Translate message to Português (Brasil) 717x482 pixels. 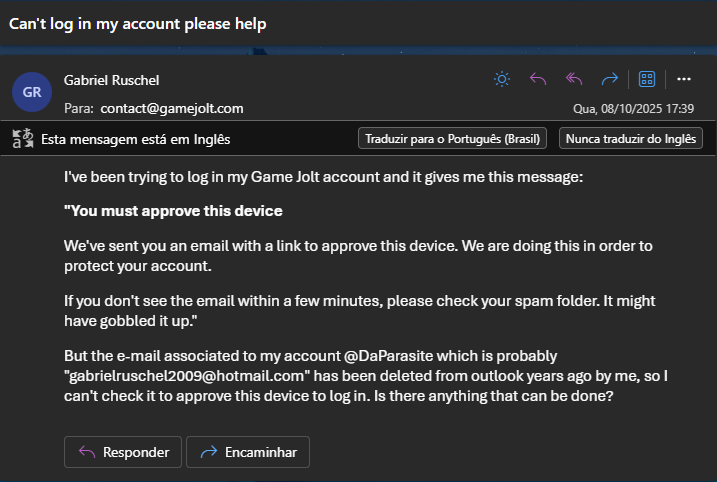[452, 139]
